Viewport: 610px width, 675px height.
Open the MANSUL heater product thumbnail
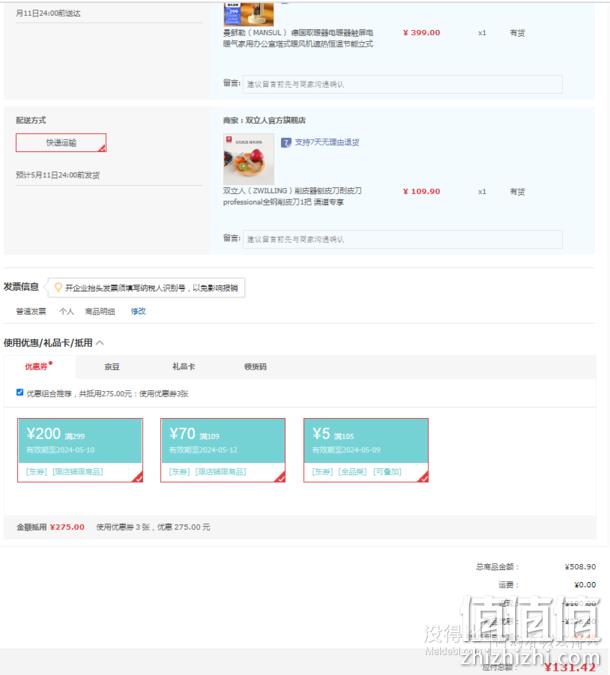[x=248, y=14]
